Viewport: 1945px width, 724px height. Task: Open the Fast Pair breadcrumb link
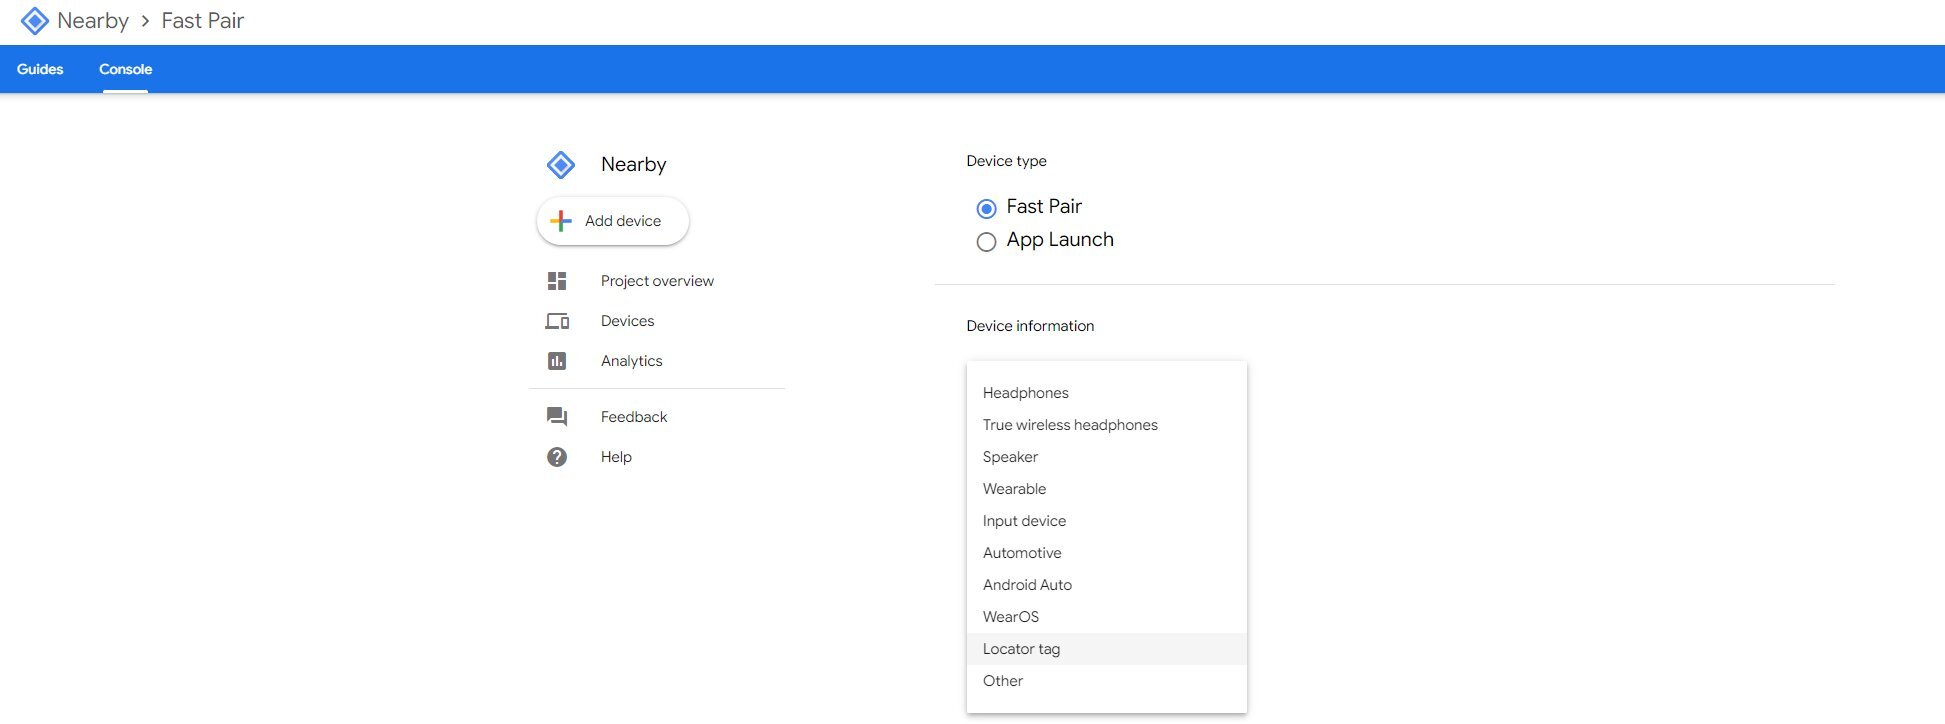click(203, 21)
